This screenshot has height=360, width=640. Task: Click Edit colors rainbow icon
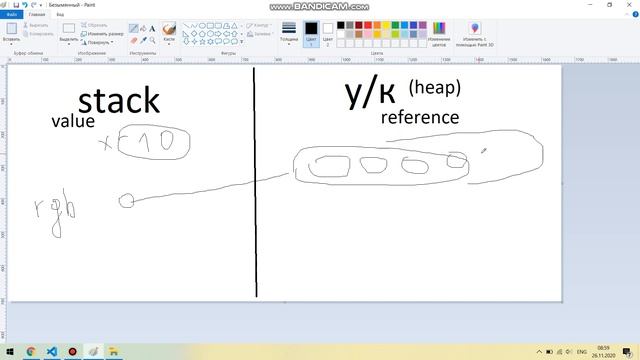pos(439,28)
